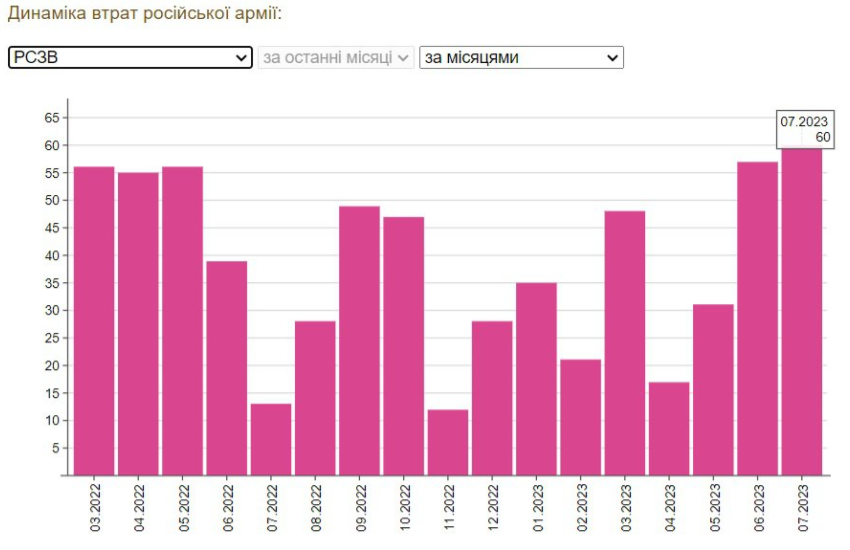Click the 08.2022 x-axis label
The height and width of the screenshot is (550, 850).
(316, 508)
